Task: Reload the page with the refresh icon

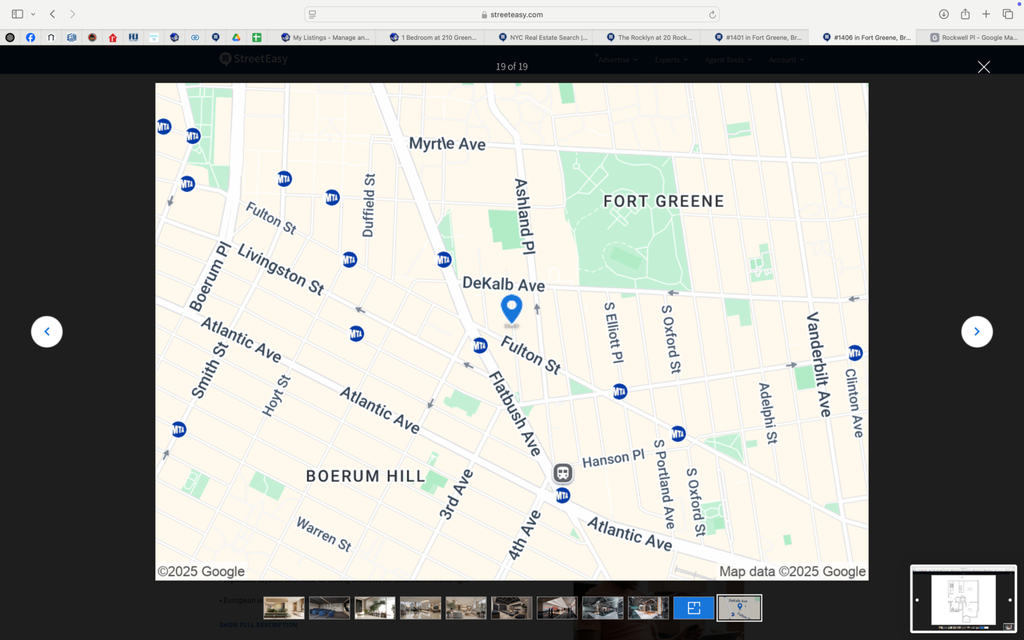Action: click(712, 14)
